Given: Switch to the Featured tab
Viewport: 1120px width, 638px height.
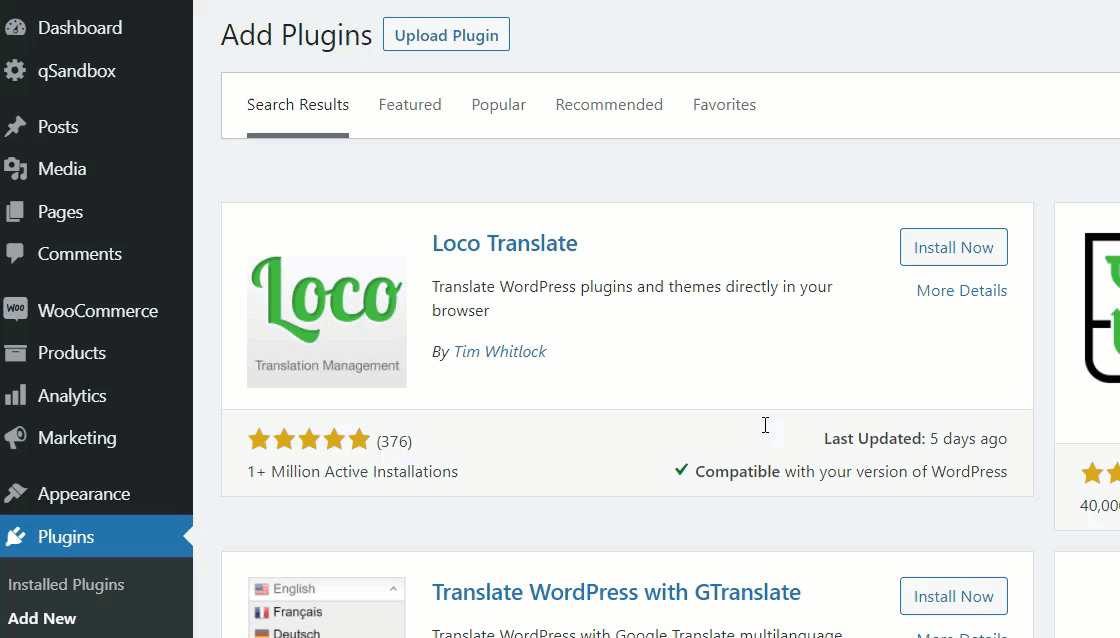Looking at the screenshot, I should [410, 104].
